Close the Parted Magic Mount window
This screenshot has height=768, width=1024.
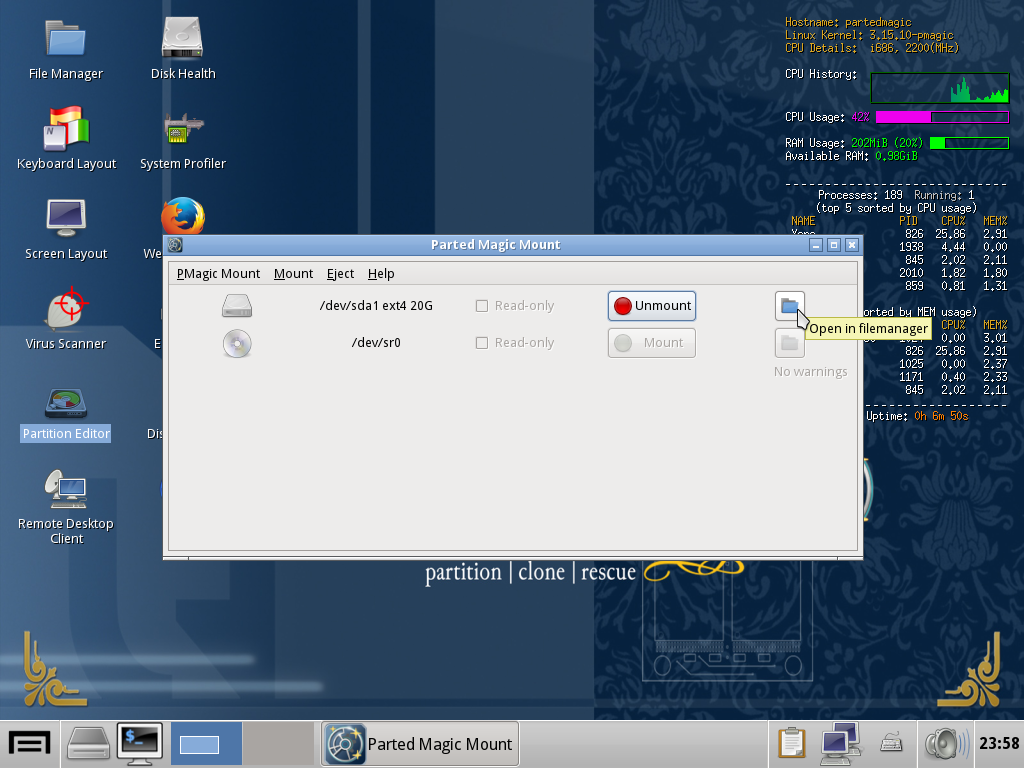[x=852, y=245]
